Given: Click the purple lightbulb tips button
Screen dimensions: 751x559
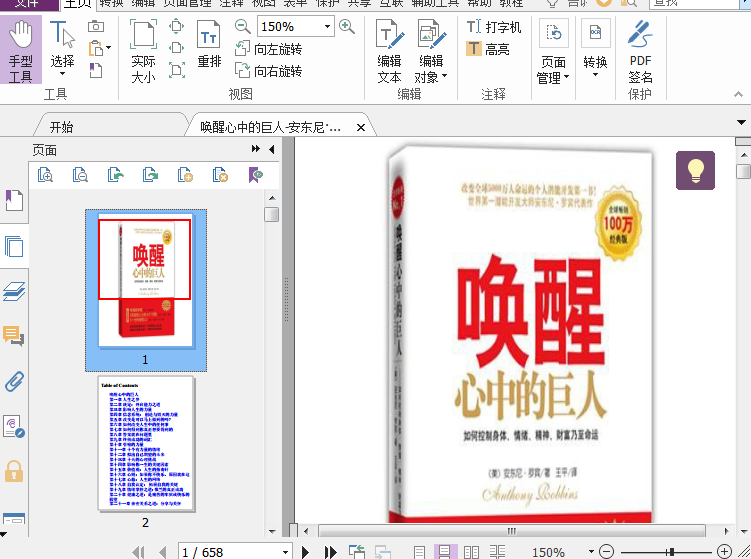Looking at the screenshot, I should tap(695, 171).
